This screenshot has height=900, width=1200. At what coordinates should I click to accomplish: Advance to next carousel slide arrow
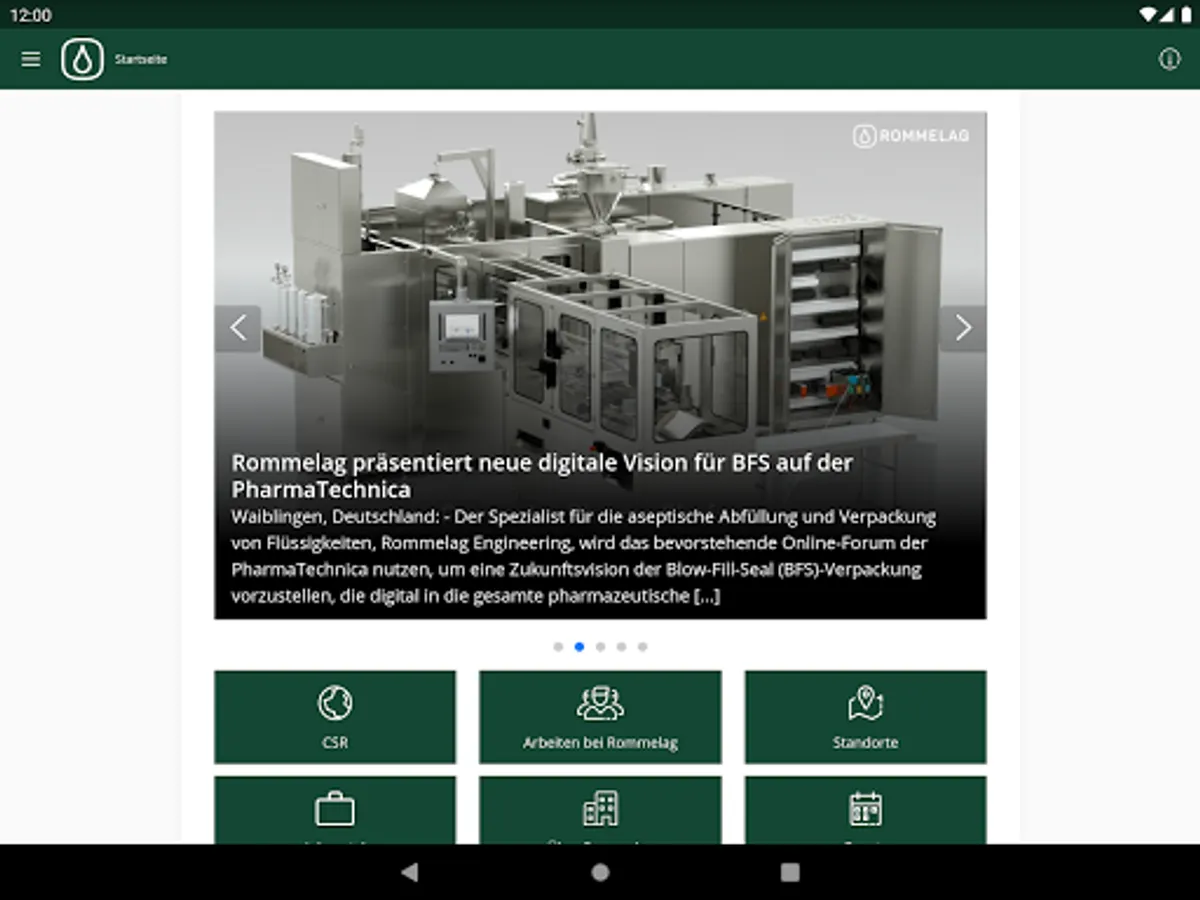[963, 327]
